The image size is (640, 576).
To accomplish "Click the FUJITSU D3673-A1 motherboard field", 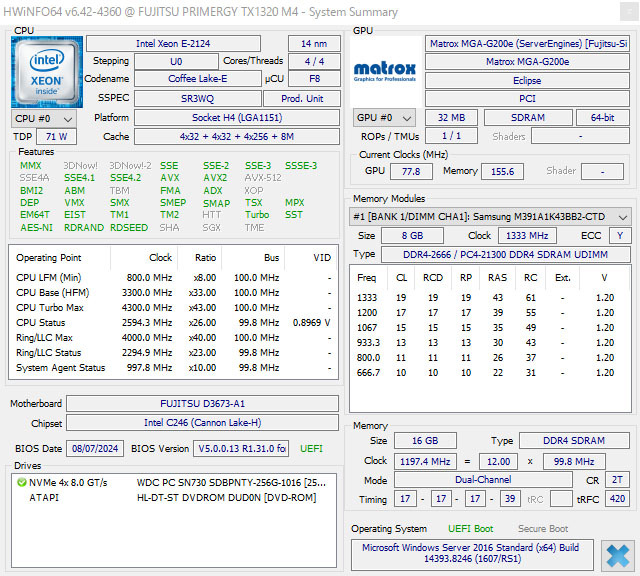I will click(202, 404).
